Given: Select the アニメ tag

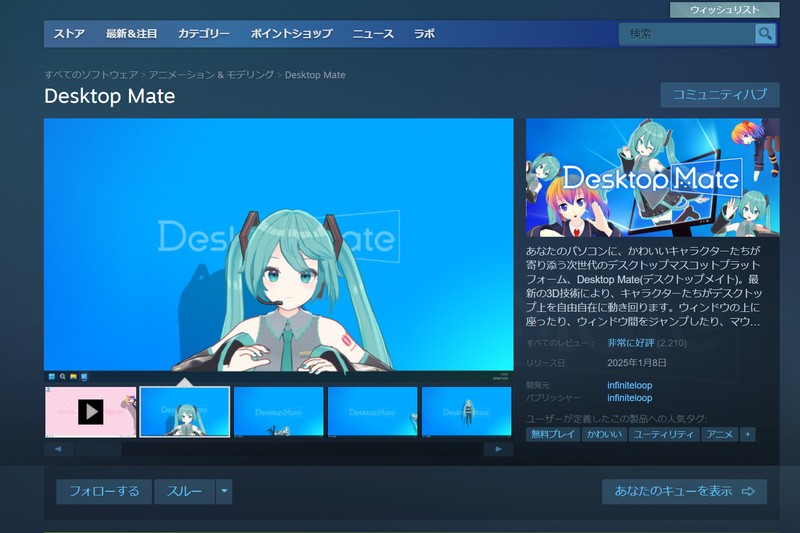Looking at the screenshot, I should [719, 435].
